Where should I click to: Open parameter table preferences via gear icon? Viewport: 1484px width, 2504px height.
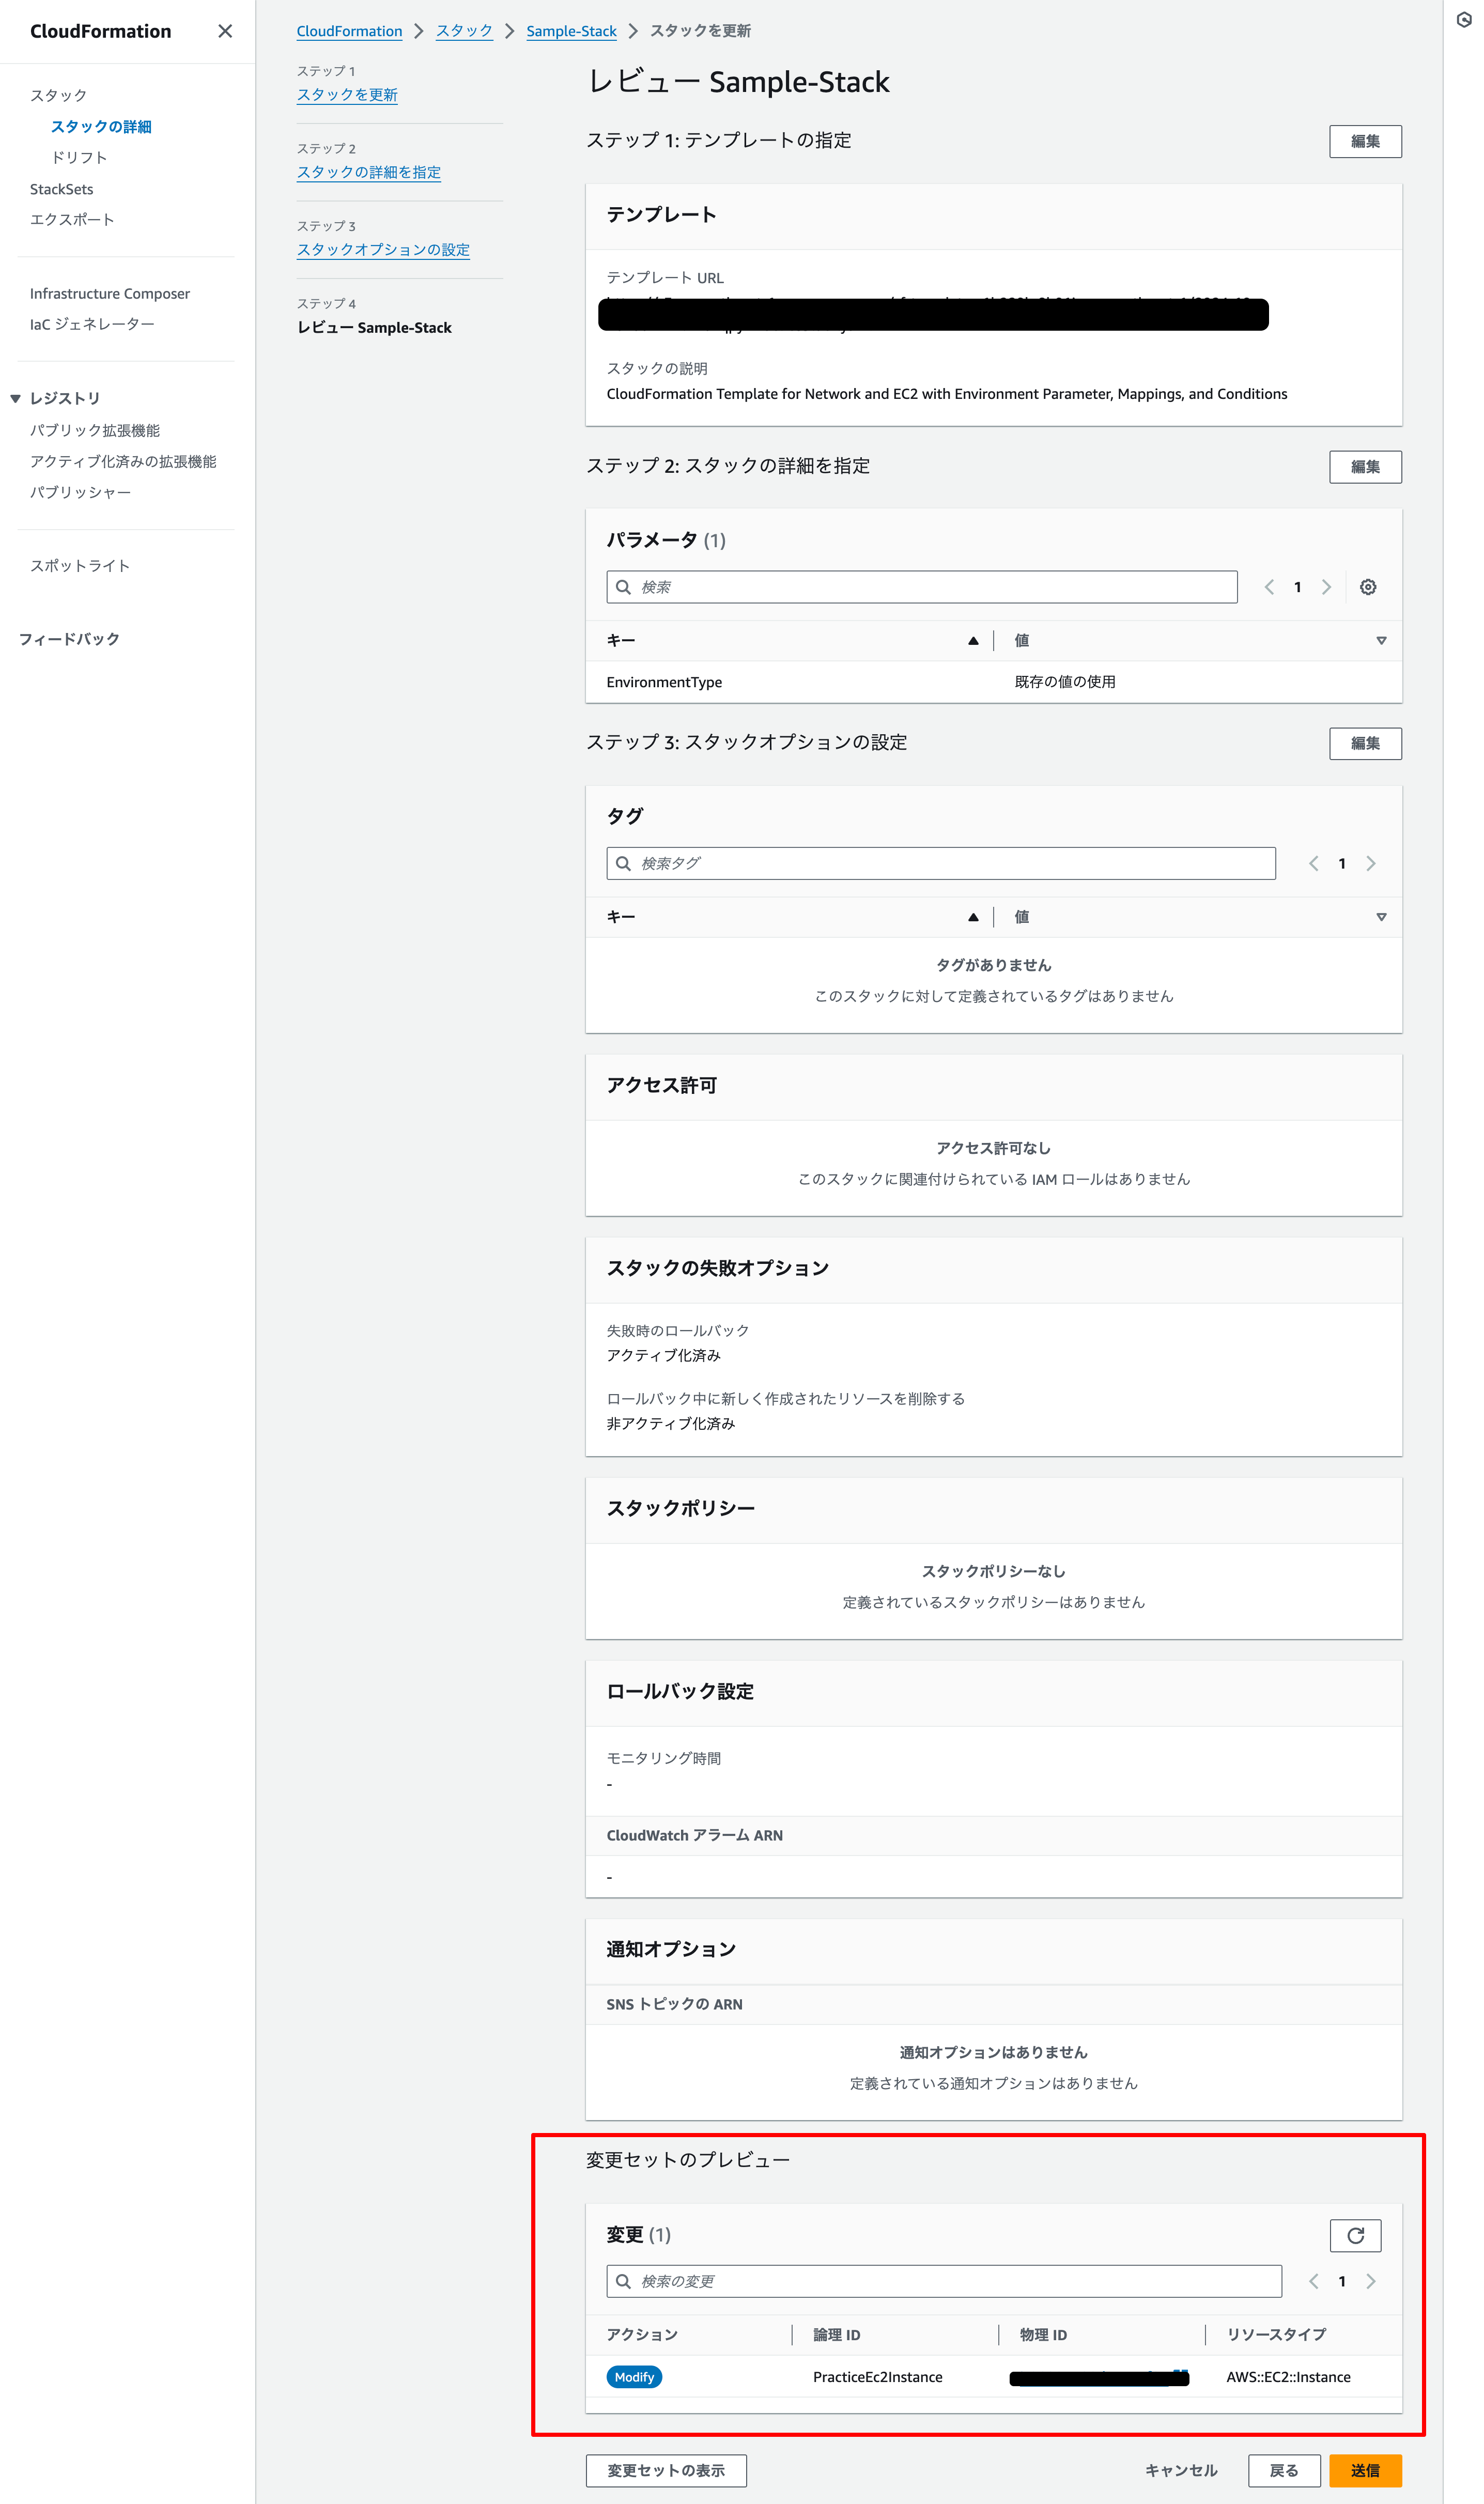1368,587
